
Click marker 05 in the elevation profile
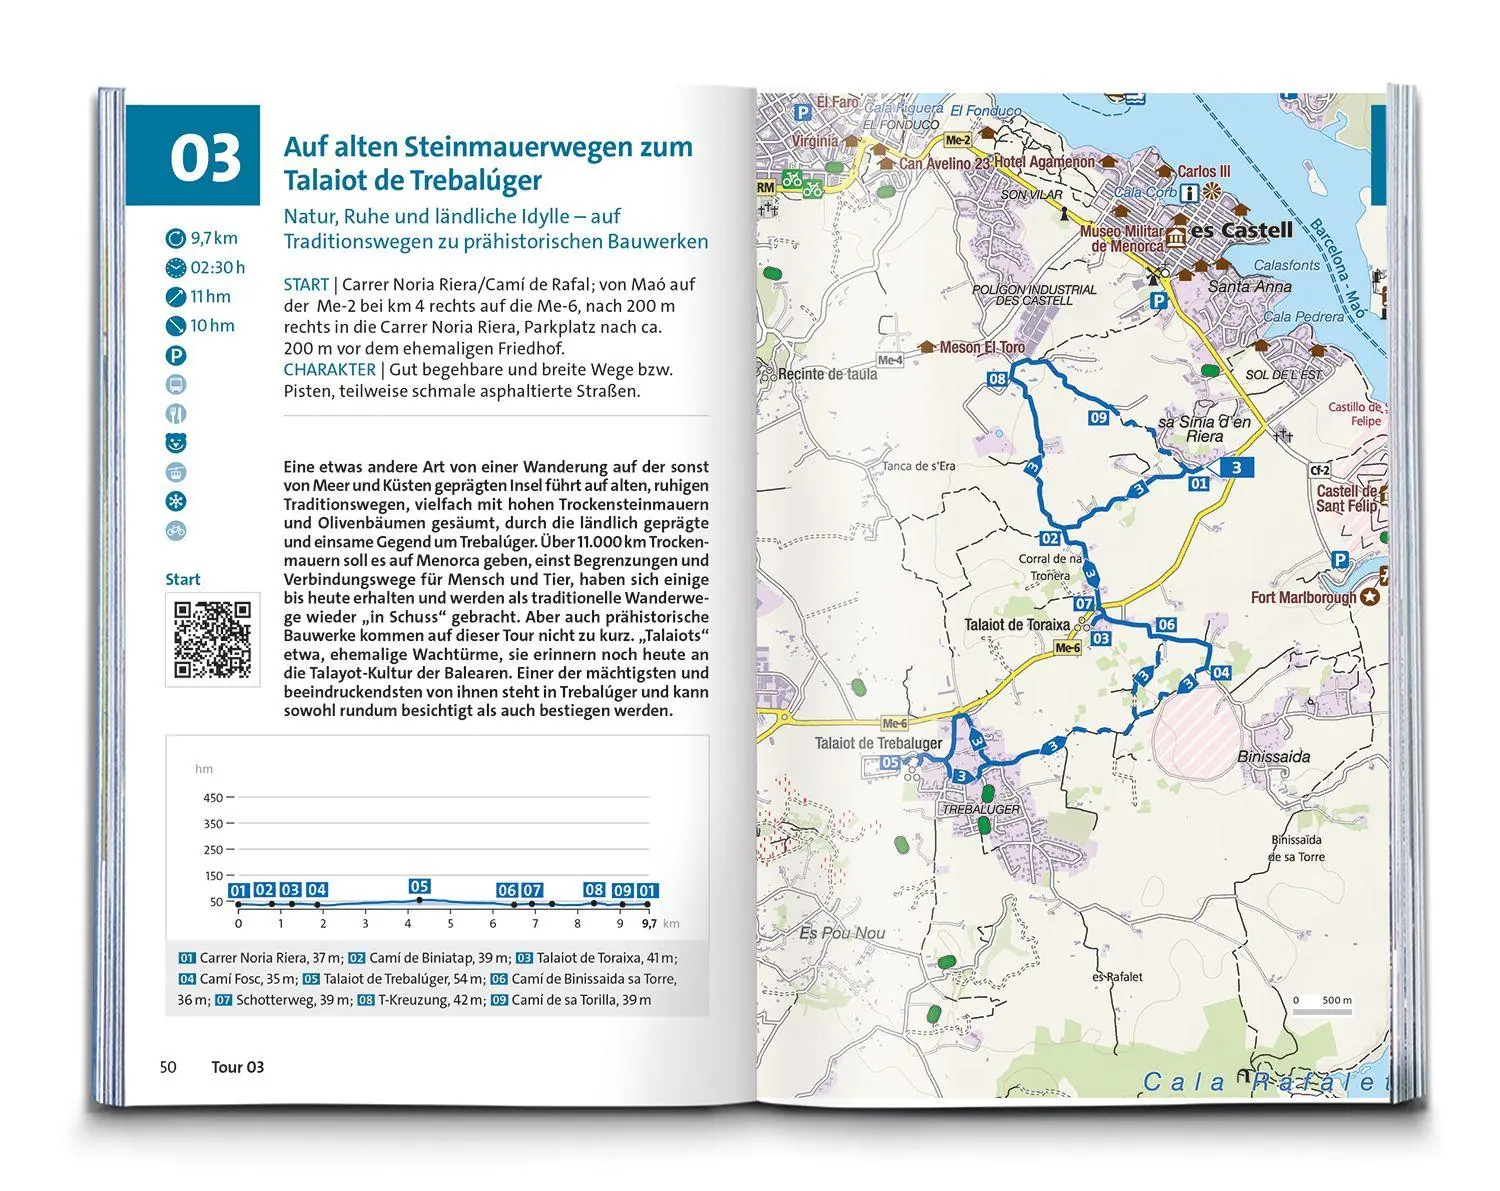coord(419,886)
